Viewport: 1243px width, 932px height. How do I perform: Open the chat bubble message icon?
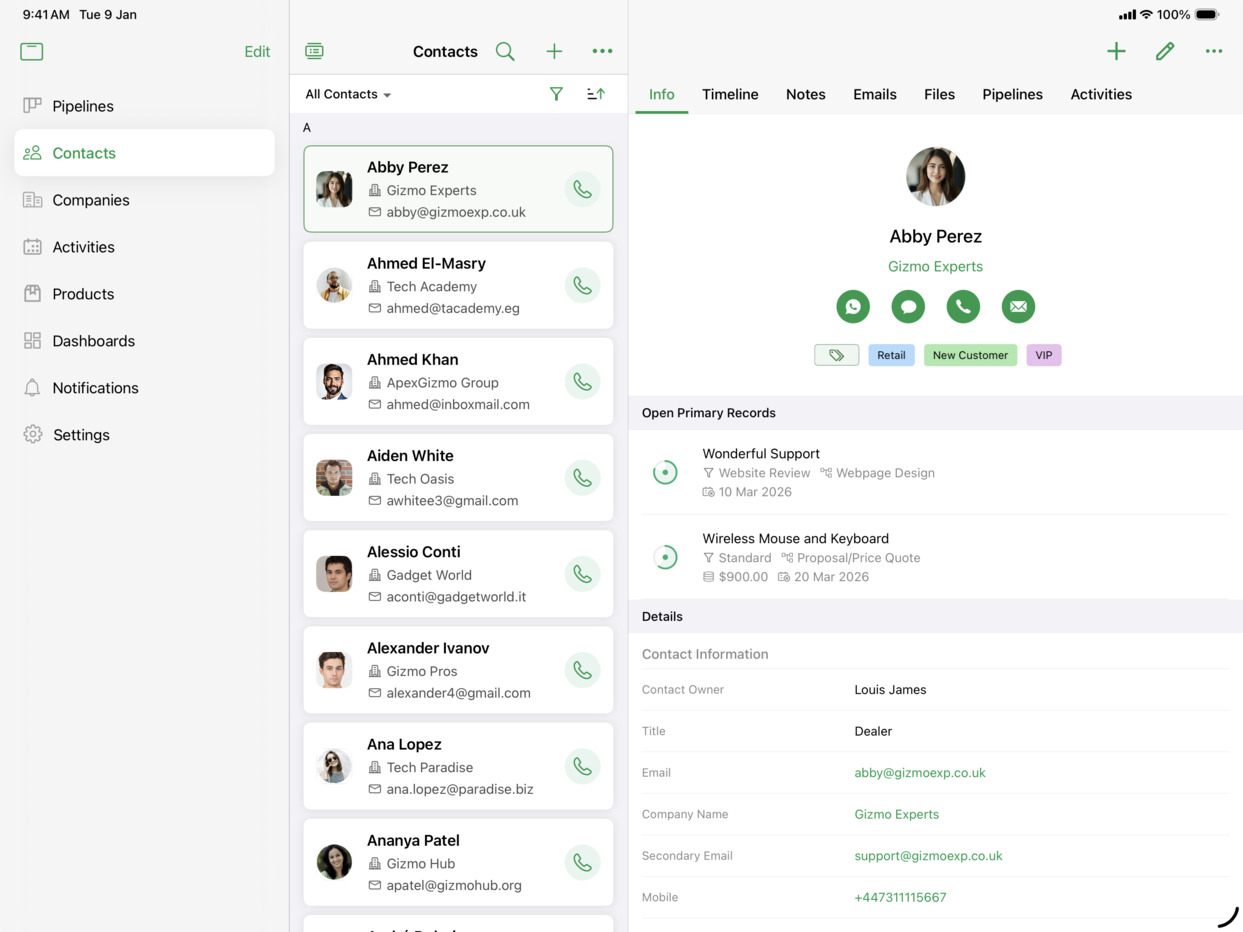click(x=908, y=307)
